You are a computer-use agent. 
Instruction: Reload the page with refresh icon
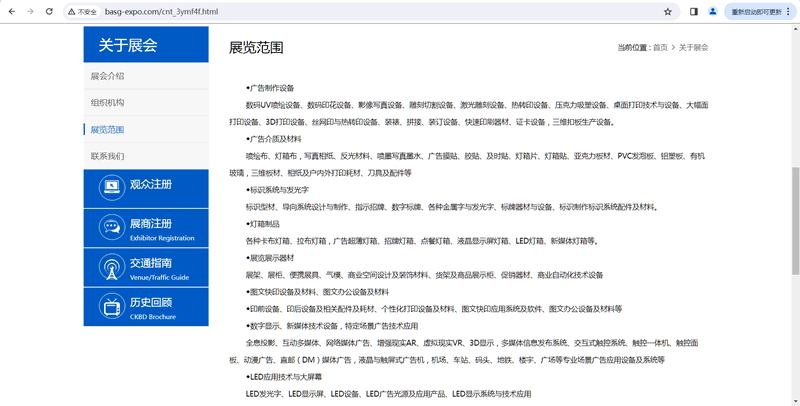50,12
